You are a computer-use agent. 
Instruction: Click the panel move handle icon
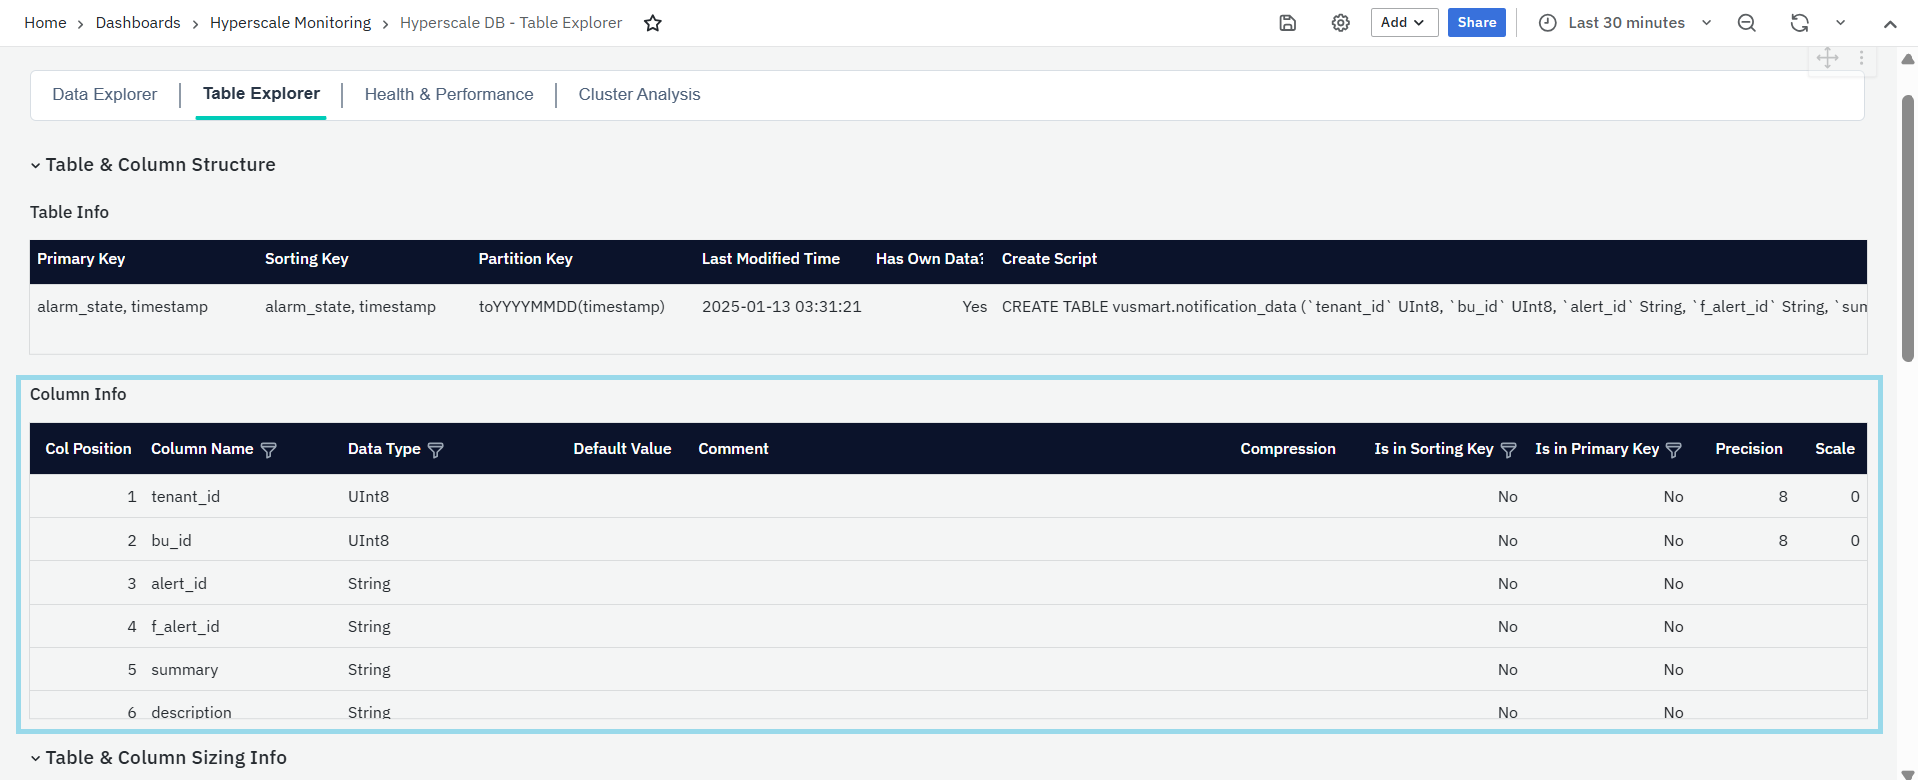[x=1827, y=58]
